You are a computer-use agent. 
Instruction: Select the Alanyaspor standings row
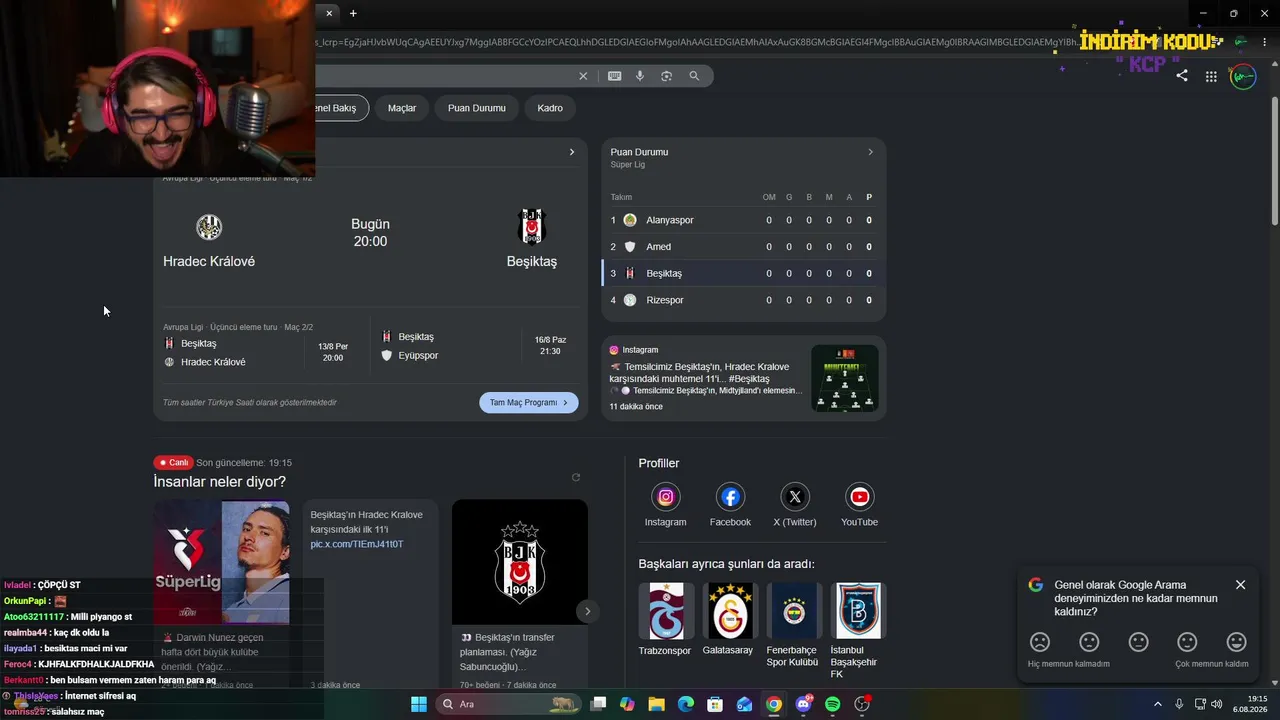click(x=744, y=220)
